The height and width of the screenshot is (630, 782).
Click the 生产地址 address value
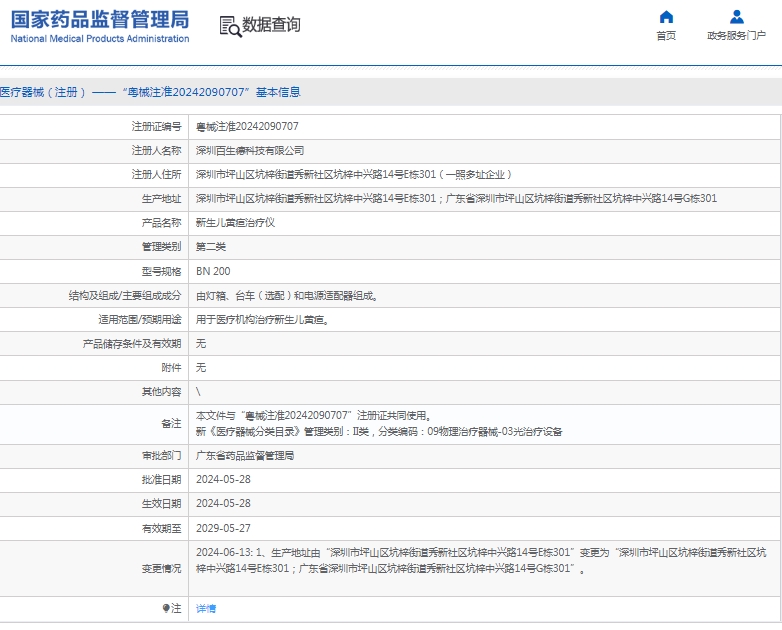pyautogui.click(x=456, y=199)
